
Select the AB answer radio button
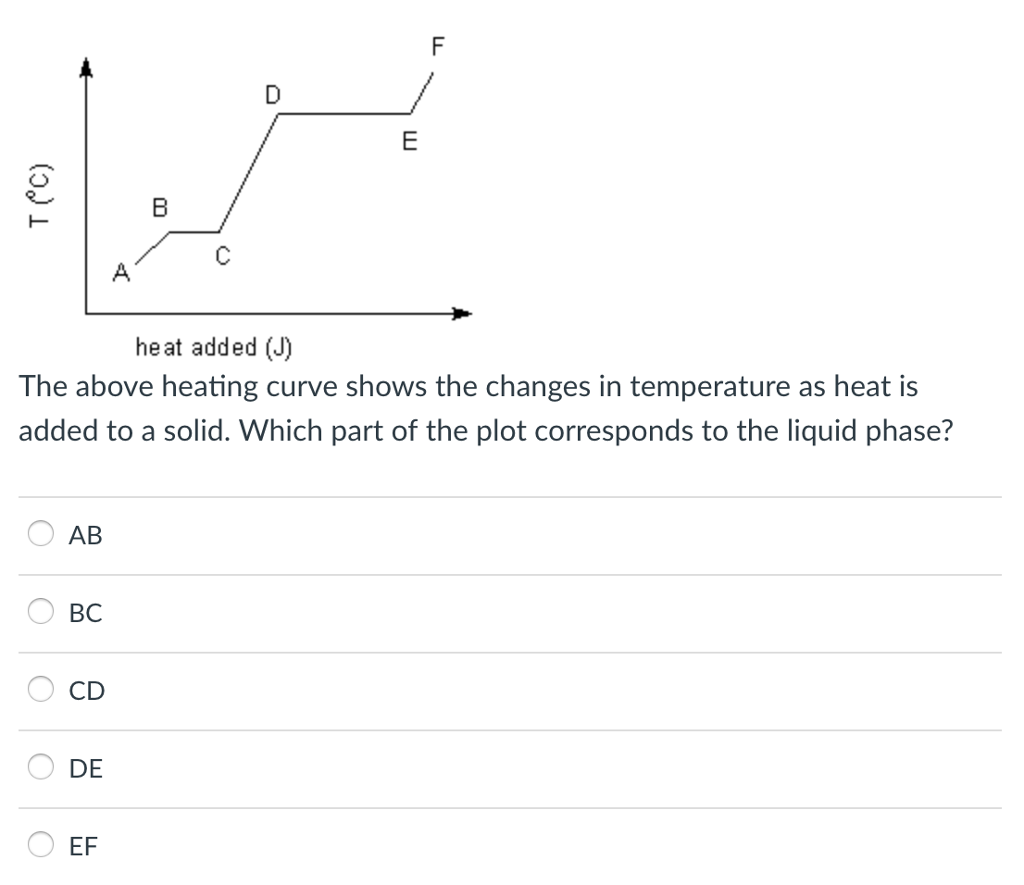tap(40, 533)
